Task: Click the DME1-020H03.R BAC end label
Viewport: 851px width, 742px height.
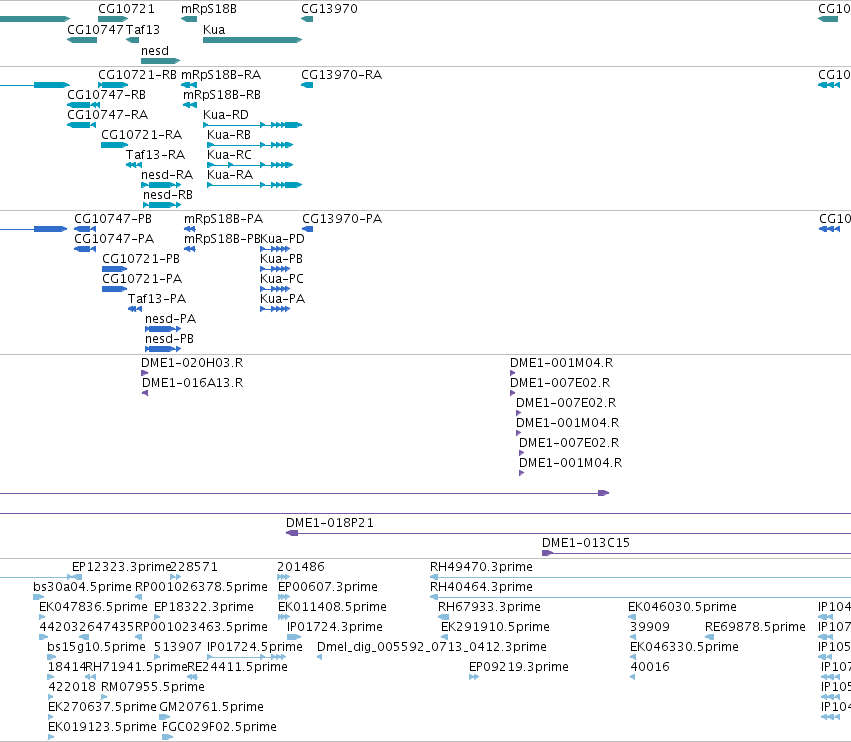Action: click(x=192, y=363)
